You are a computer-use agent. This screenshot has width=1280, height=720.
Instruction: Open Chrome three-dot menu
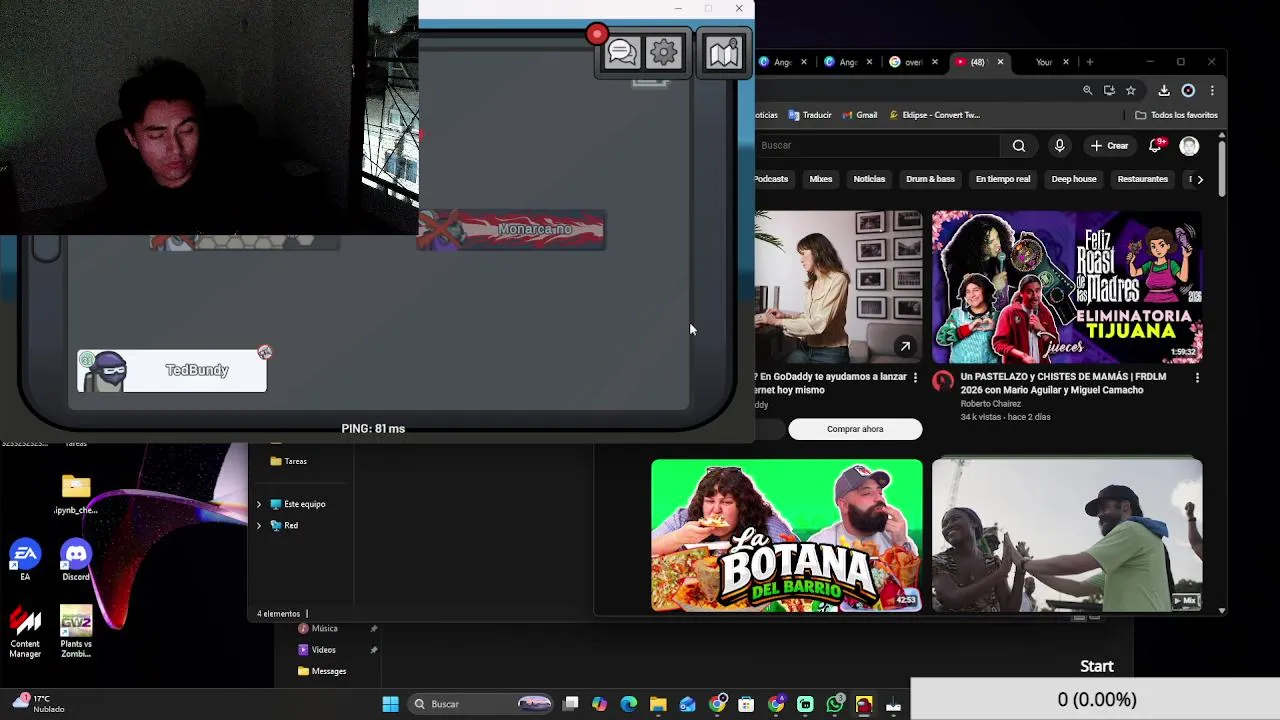pos(1212,90)
